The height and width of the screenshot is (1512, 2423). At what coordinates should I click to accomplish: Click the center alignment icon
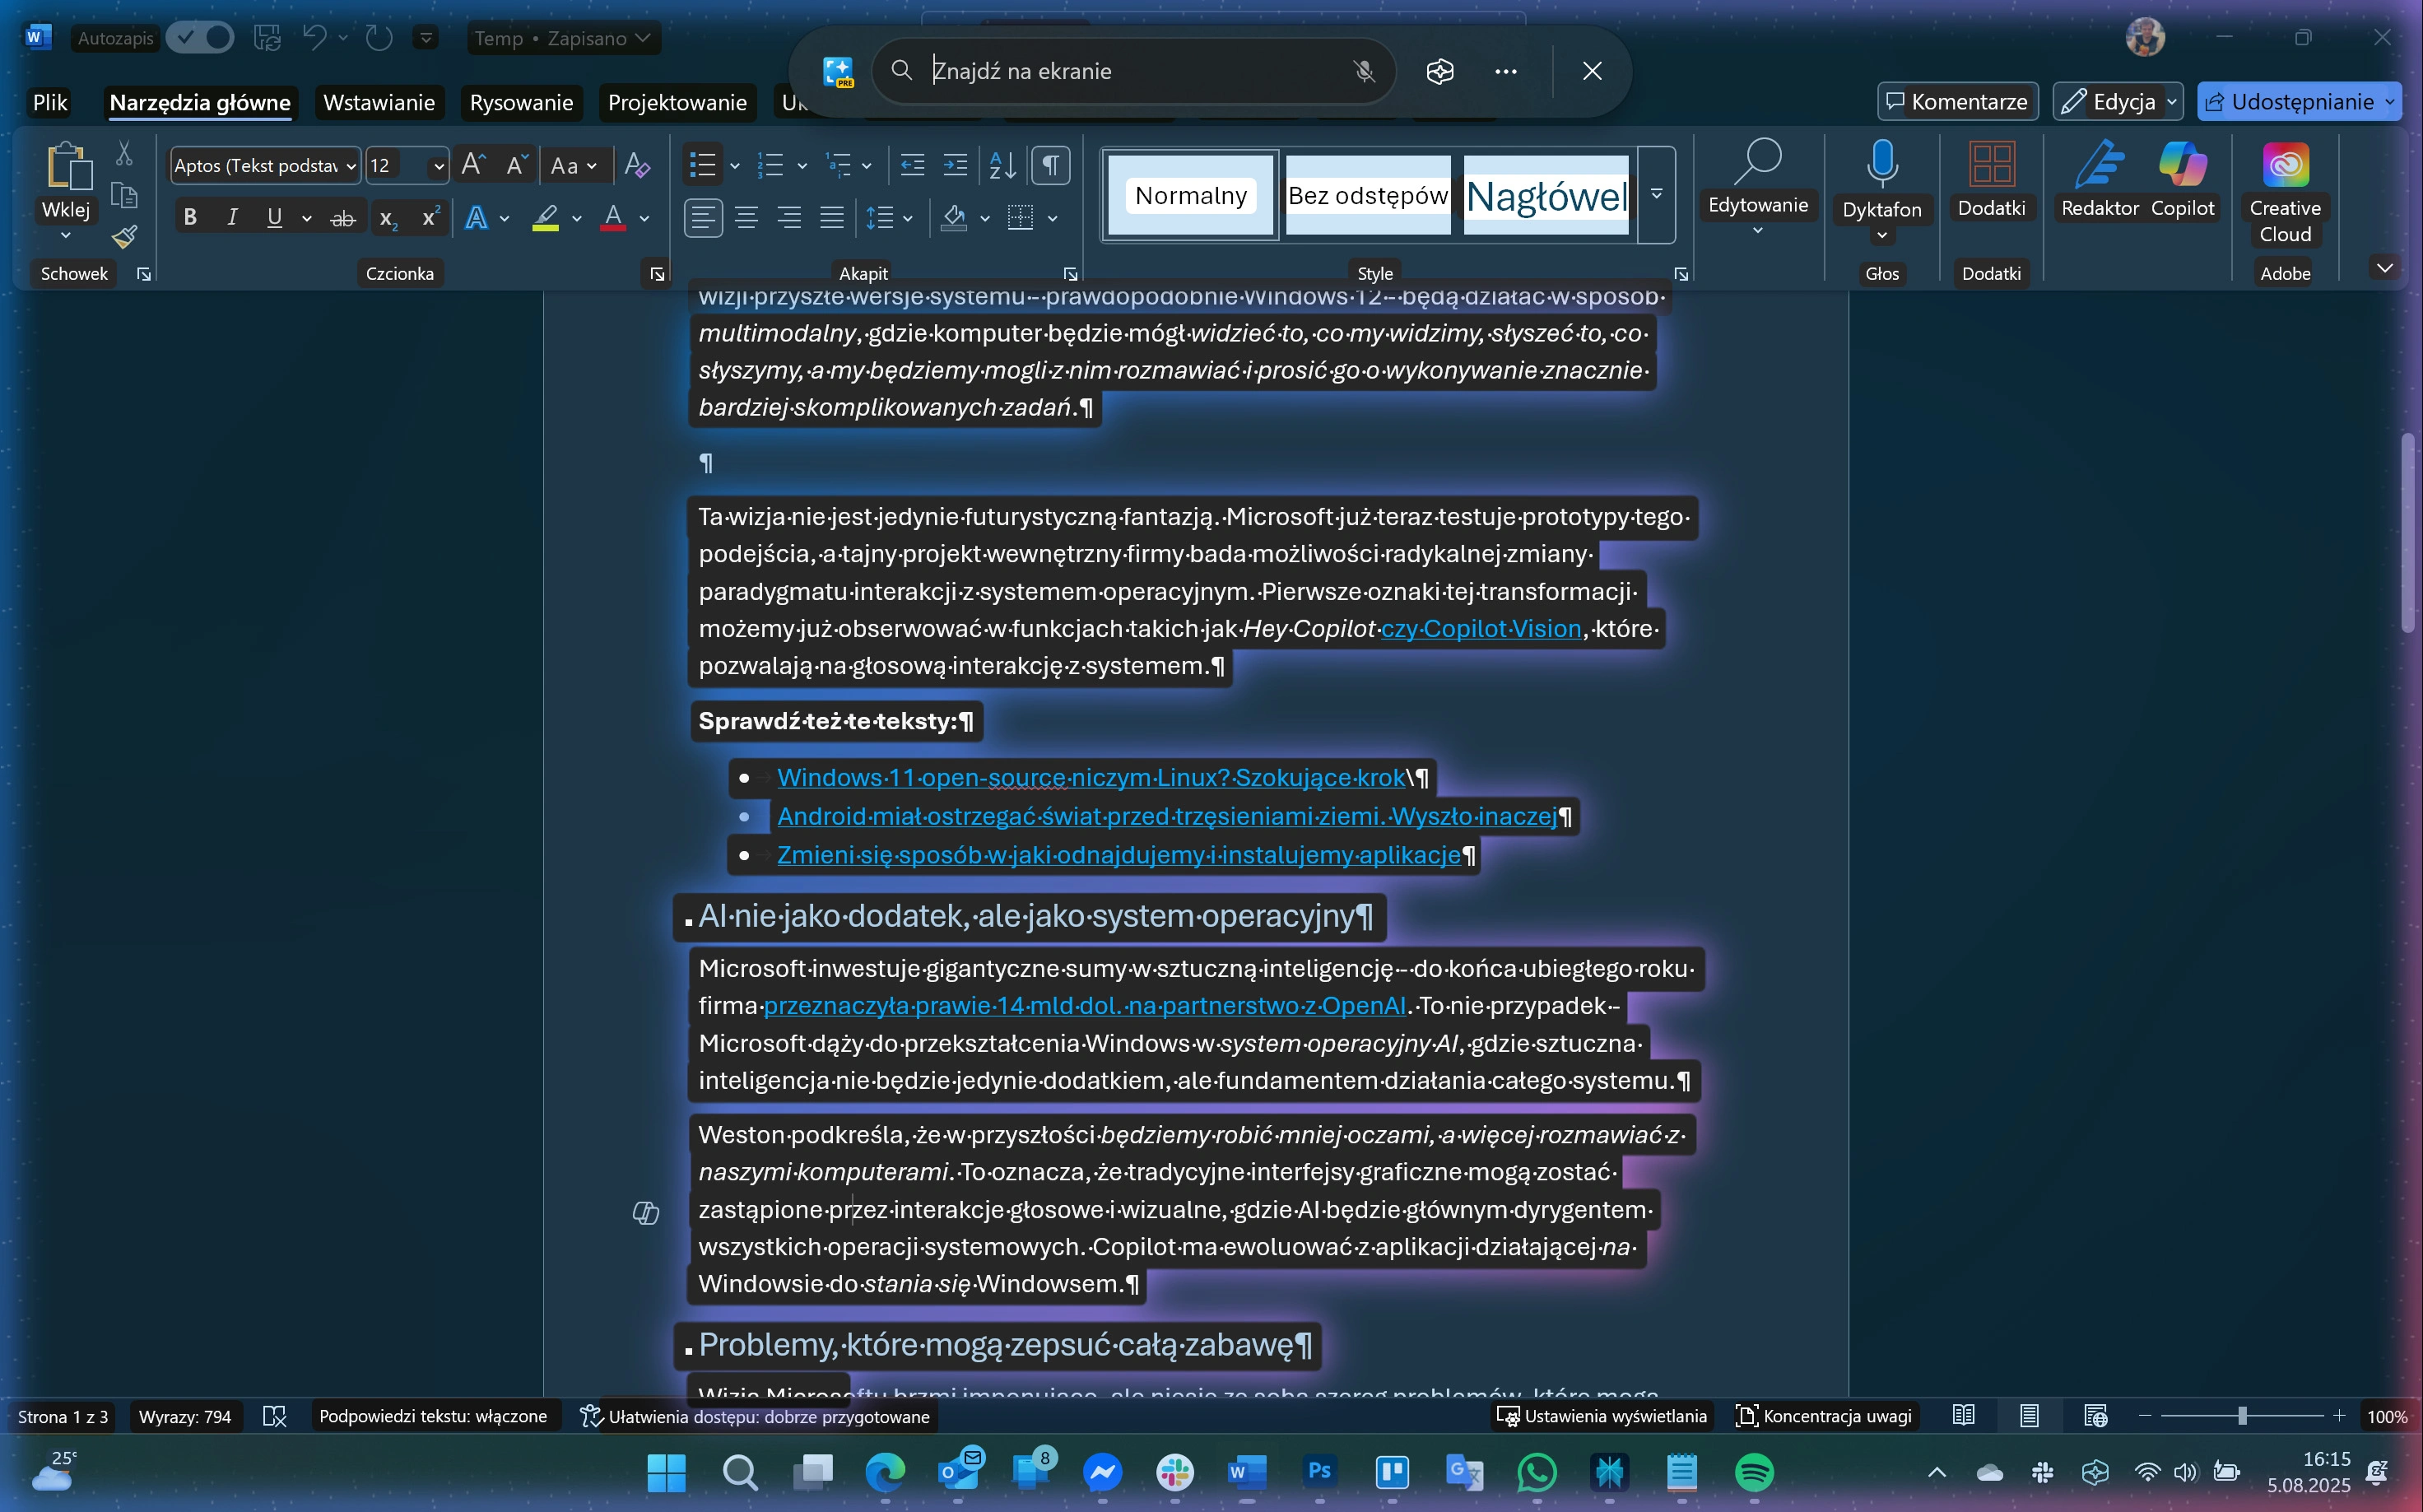pyautogui.click(x=747, y=217)
